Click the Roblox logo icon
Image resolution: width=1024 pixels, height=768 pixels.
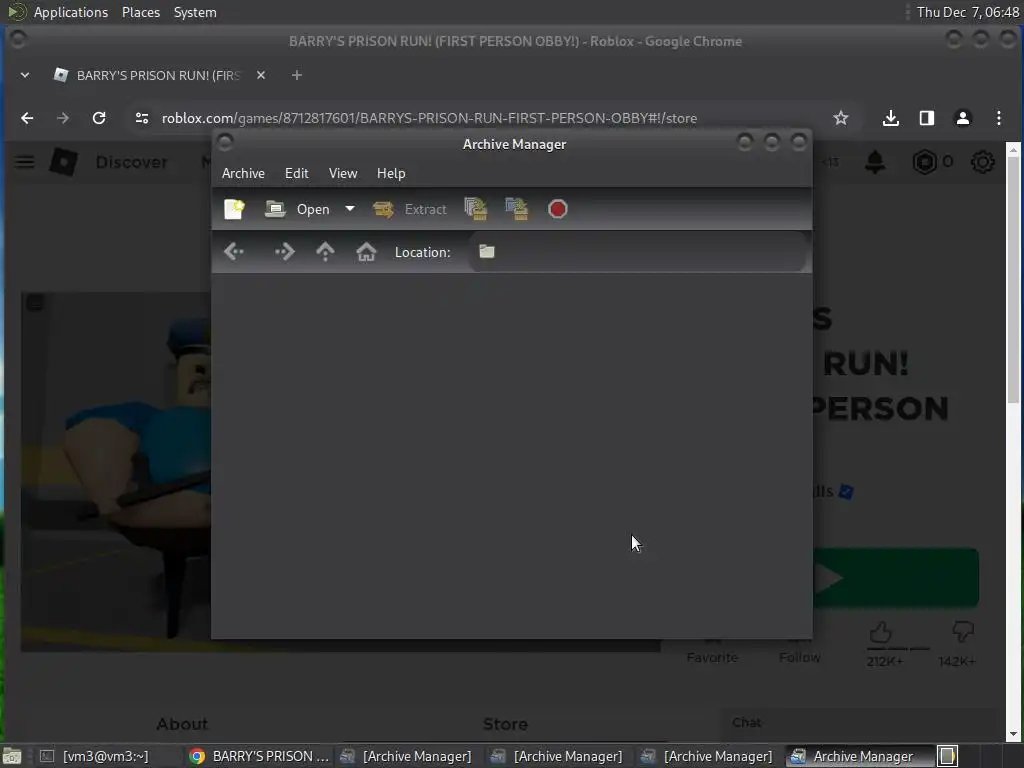(x=63, y=161)
